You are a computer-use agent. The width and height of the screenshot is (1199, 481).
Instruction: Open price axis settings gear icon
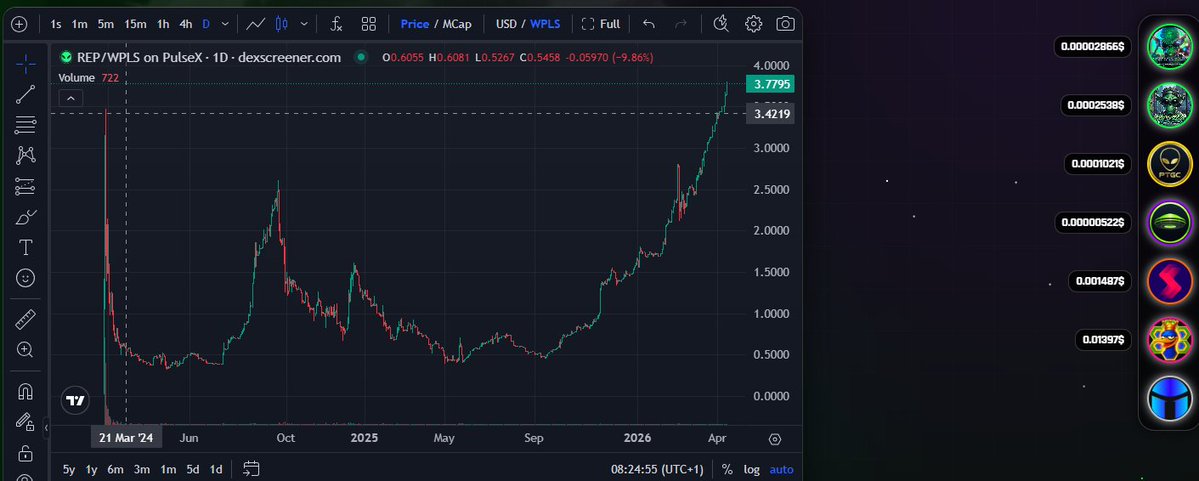(775, 439)
